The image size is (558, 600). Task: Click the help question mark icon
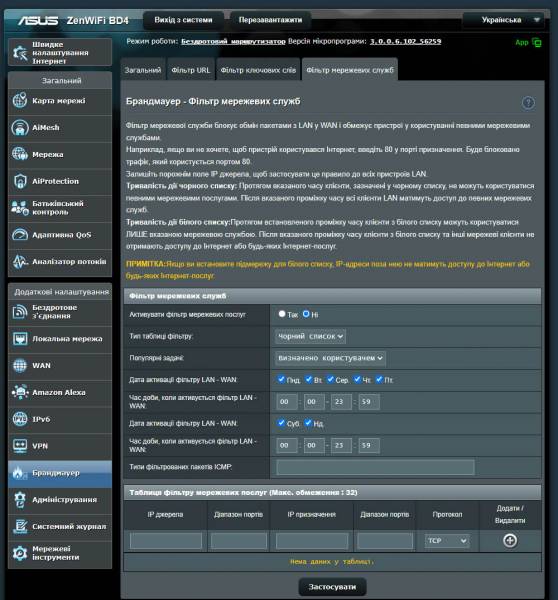coord(528,103)
